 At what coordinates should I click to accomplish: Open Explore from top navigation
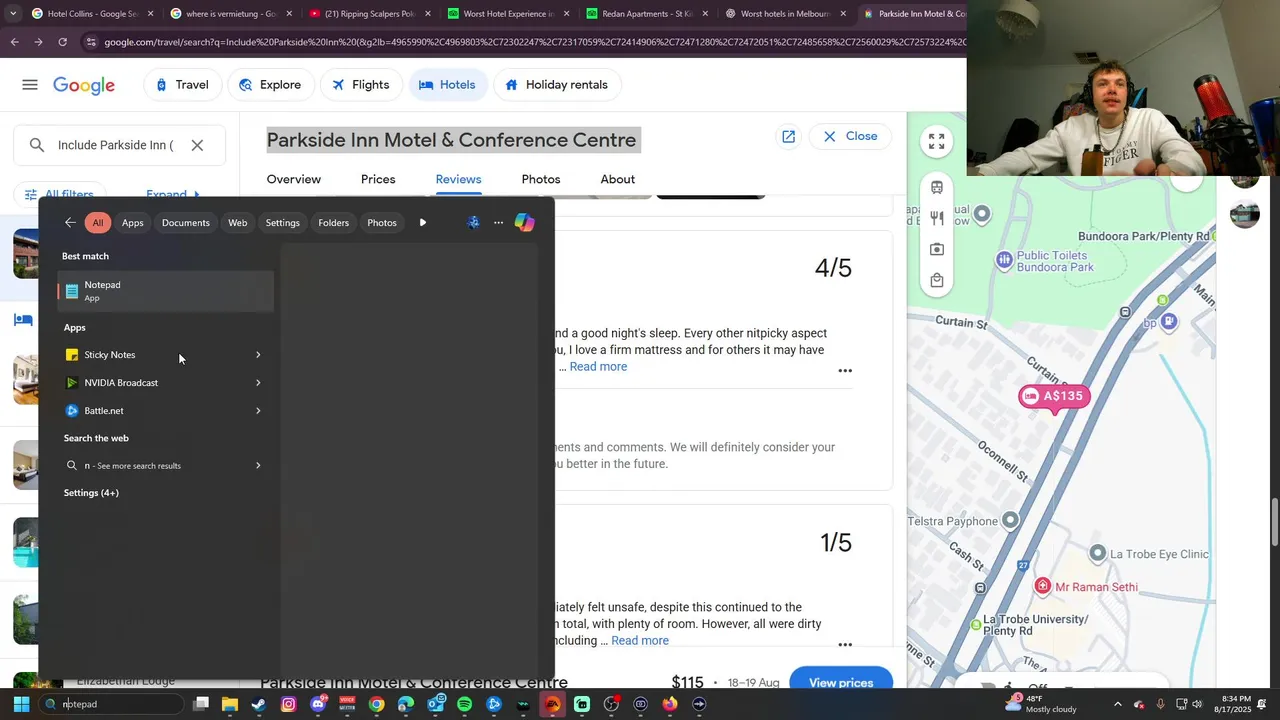point(271,85)
